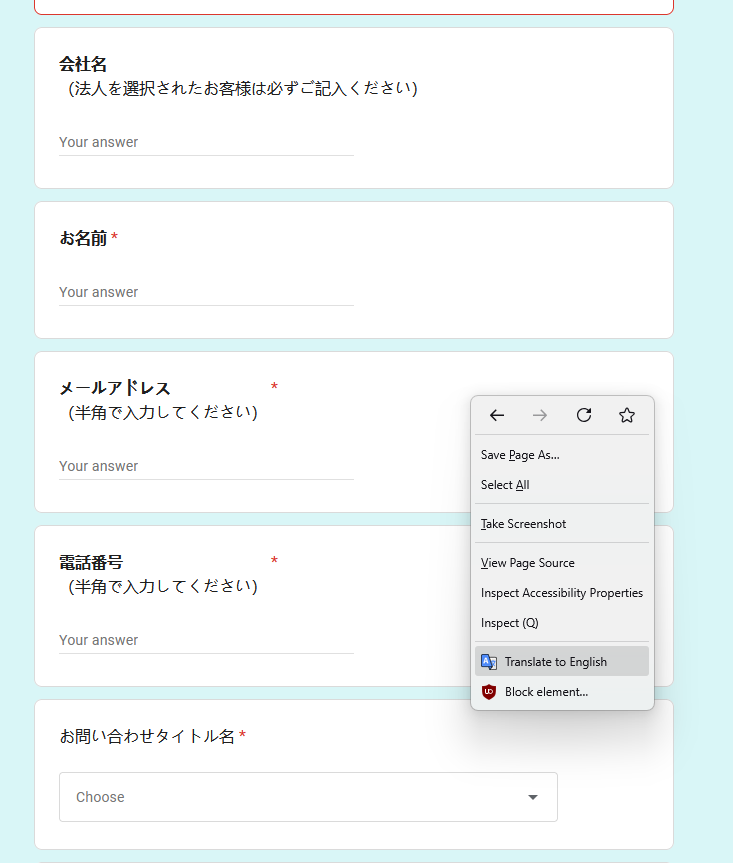Open View Page Source
733x863 pixels.
562,562
